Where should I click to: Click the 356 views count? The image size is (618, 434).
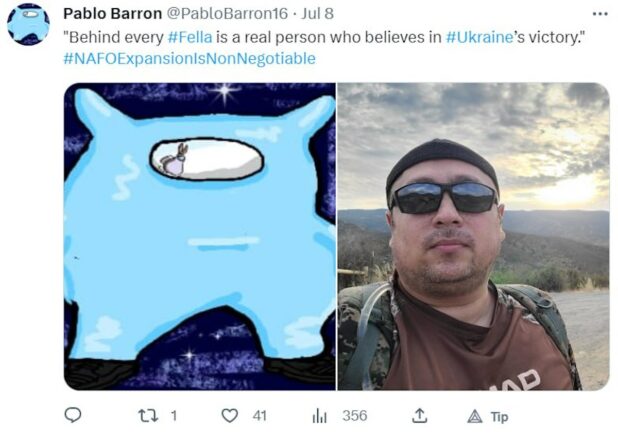(x=355, y=416)
